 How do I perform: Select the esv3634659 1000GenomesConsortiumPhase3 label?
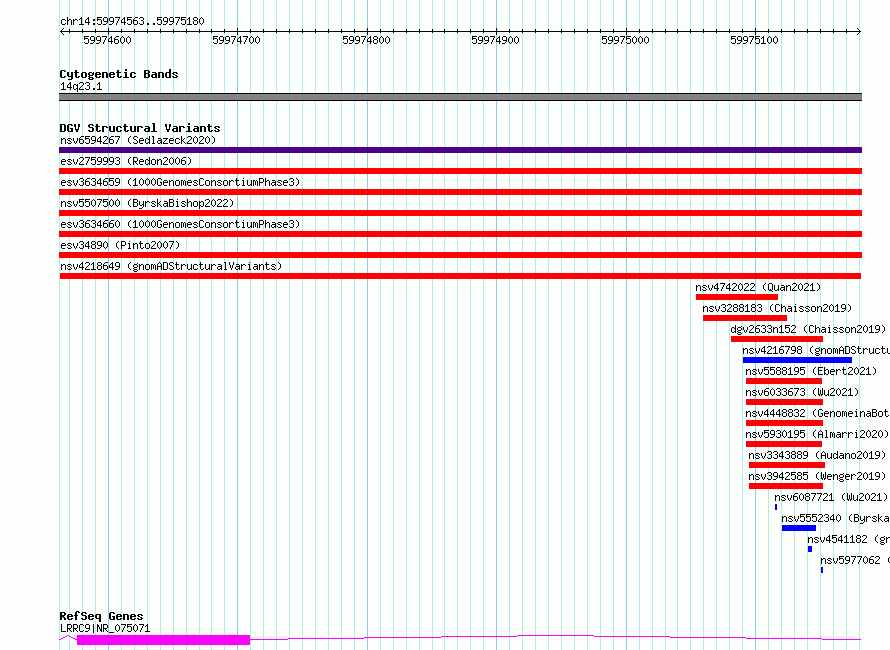tap(180, 182)
